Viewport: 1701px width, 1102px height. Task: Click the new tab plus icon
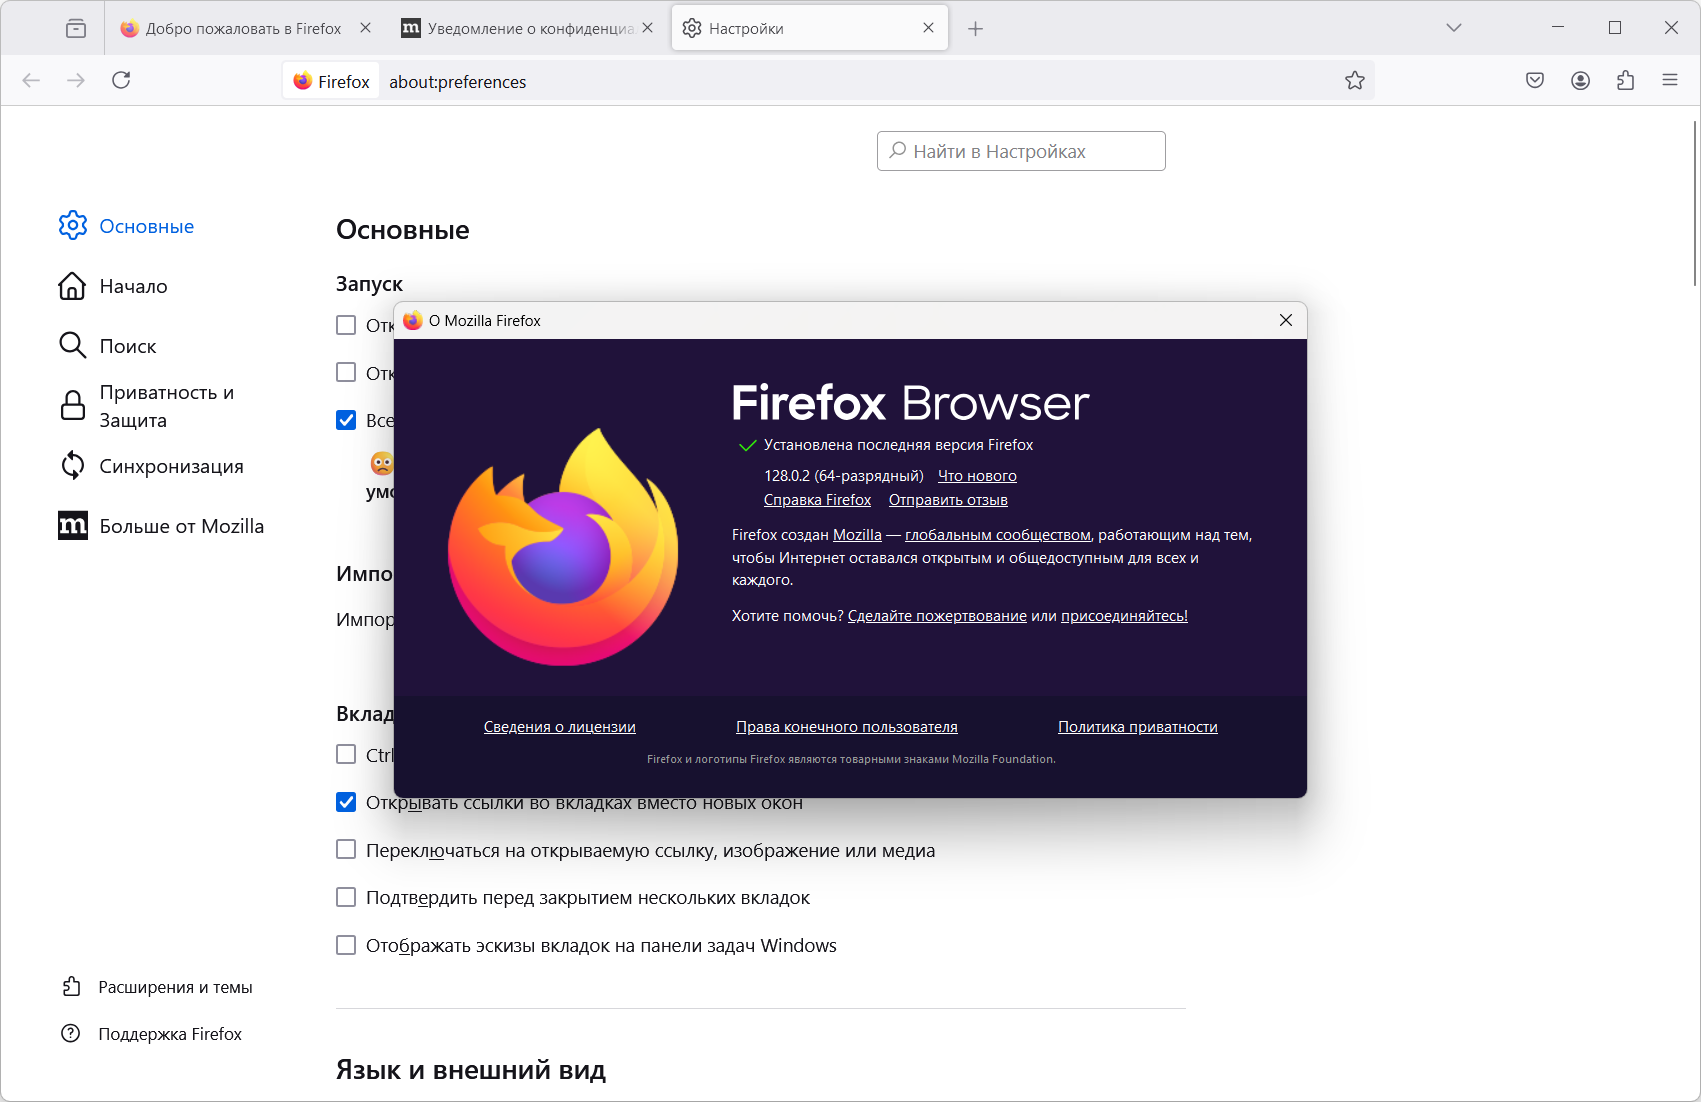pyautogui.click(x=976, y=29)
